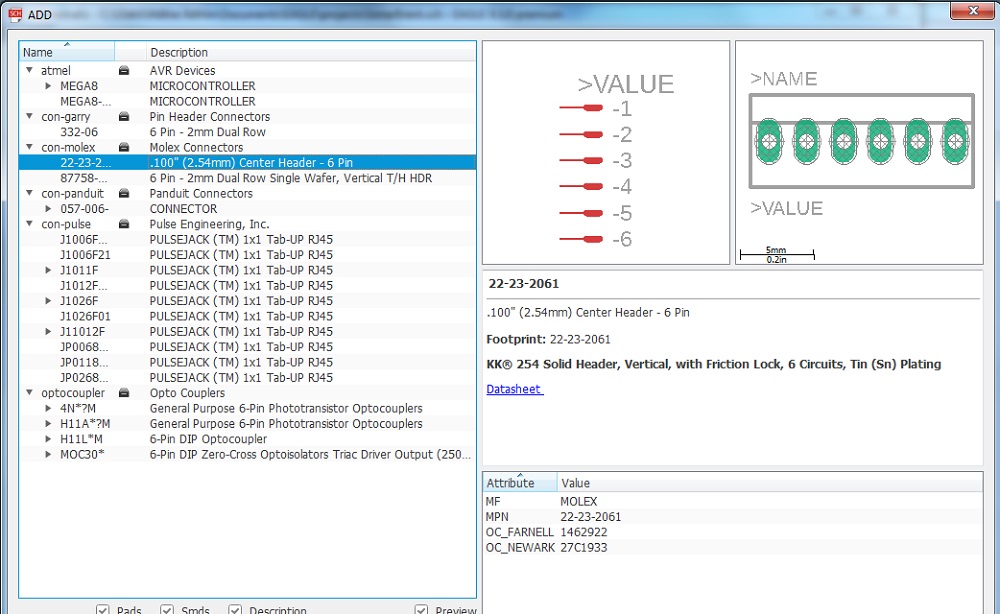This screenshot has height=614, width=1000.
Task: Click the Panduit Connectors description
Action: coord(201,193)
